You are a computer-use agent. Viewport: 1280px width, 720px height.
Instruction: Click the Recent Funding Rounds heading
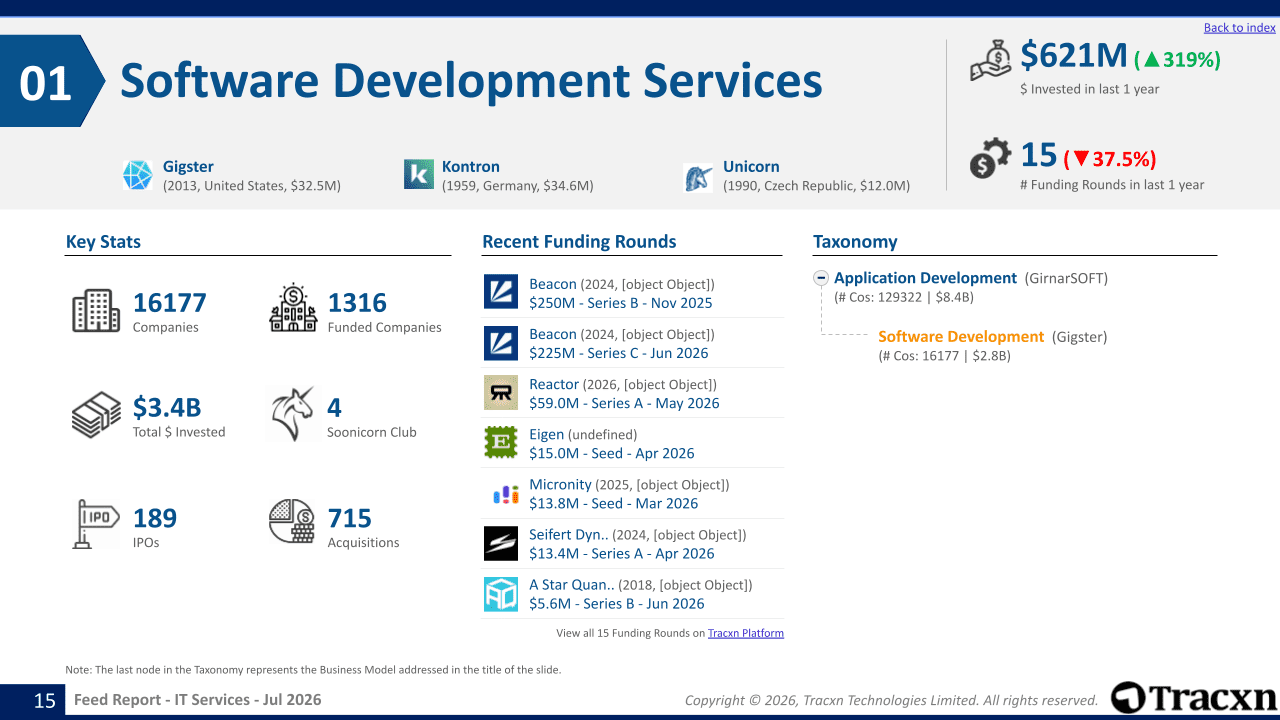tap(579, 242)
